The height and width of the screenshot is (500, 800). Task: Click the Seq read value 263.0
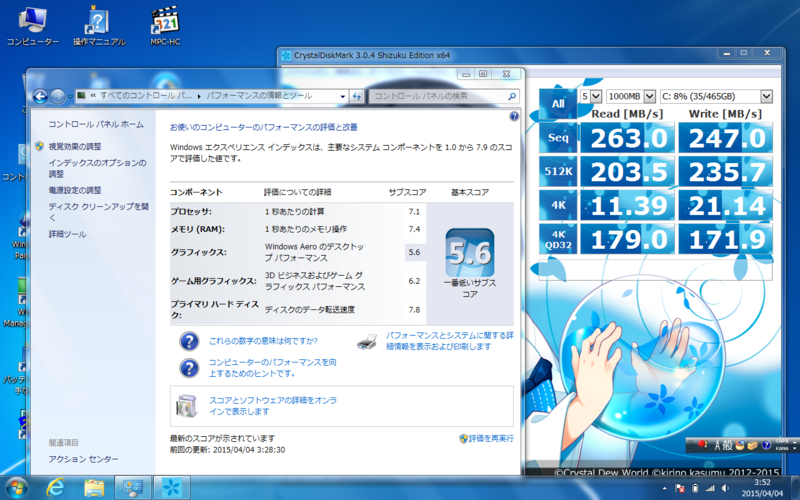(x=628, y=138)
